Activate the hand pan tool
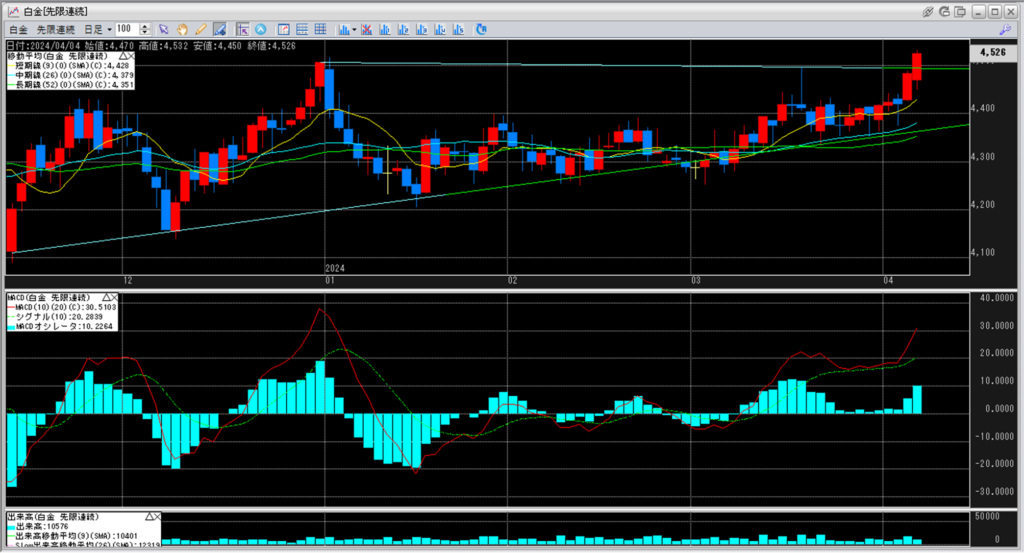This screenshot has height=553, width=1024. click(x=182, y=30)
